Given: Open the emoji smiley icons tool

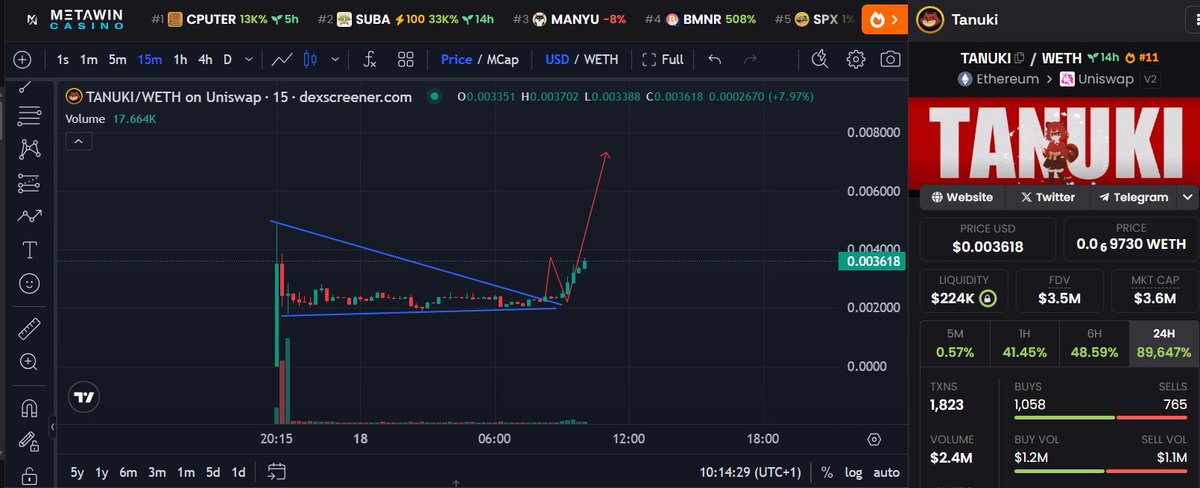Looking at the screenshot, I should 29,284.
